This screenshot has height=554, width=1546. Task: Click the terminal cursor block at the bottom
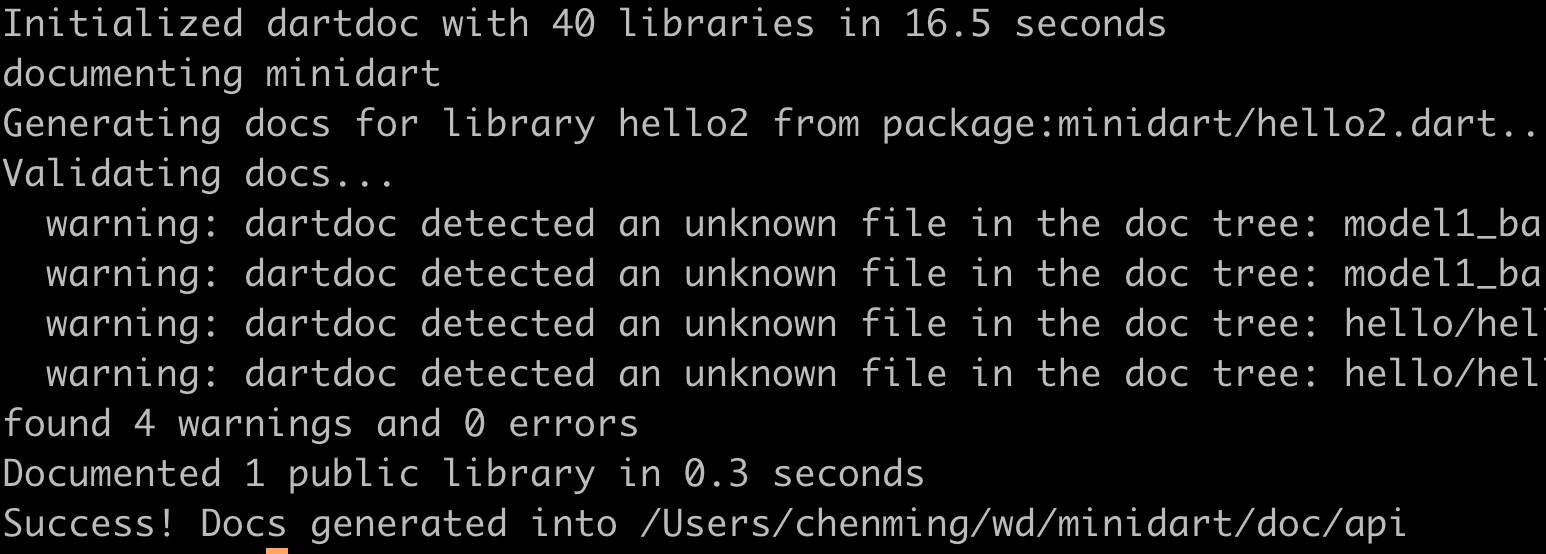277,550
